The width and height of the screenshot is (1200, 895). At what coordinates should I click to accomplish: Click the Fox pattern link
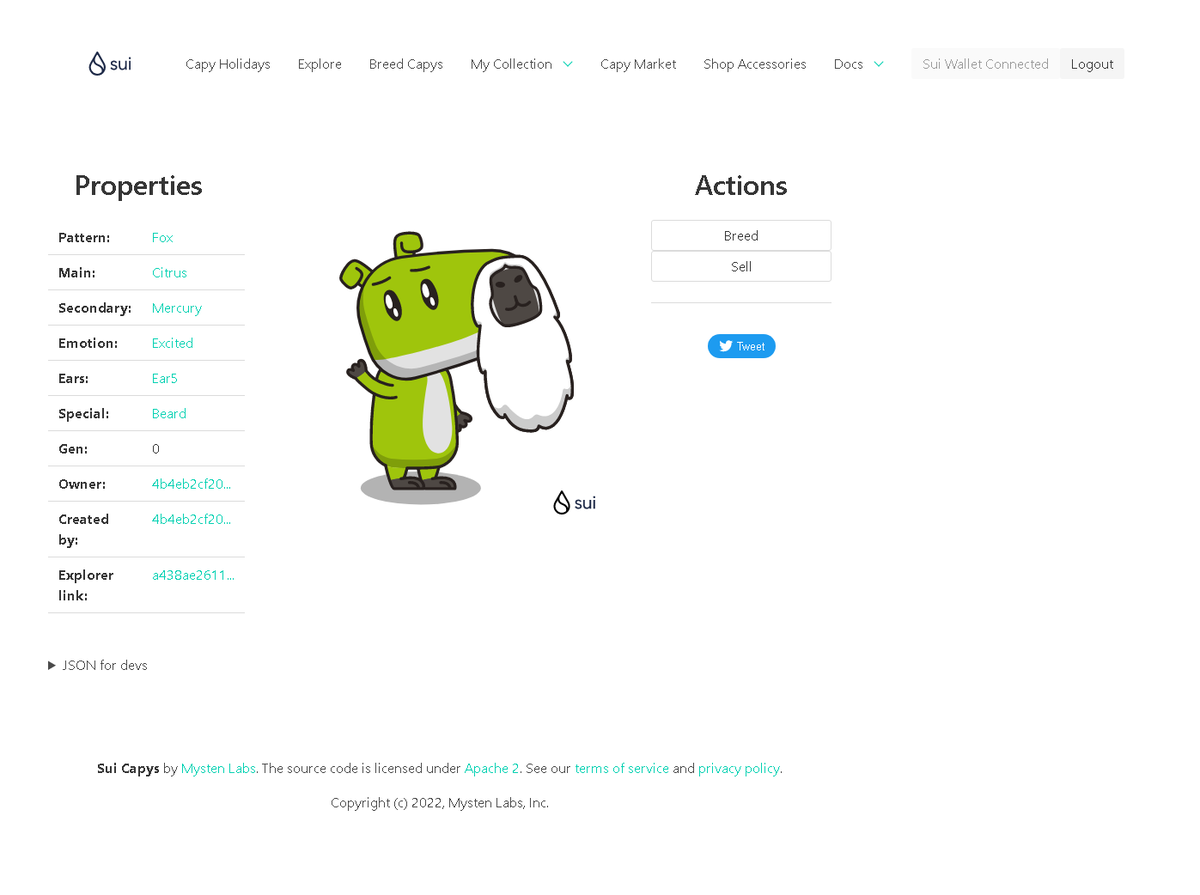[x=162, y=238]
